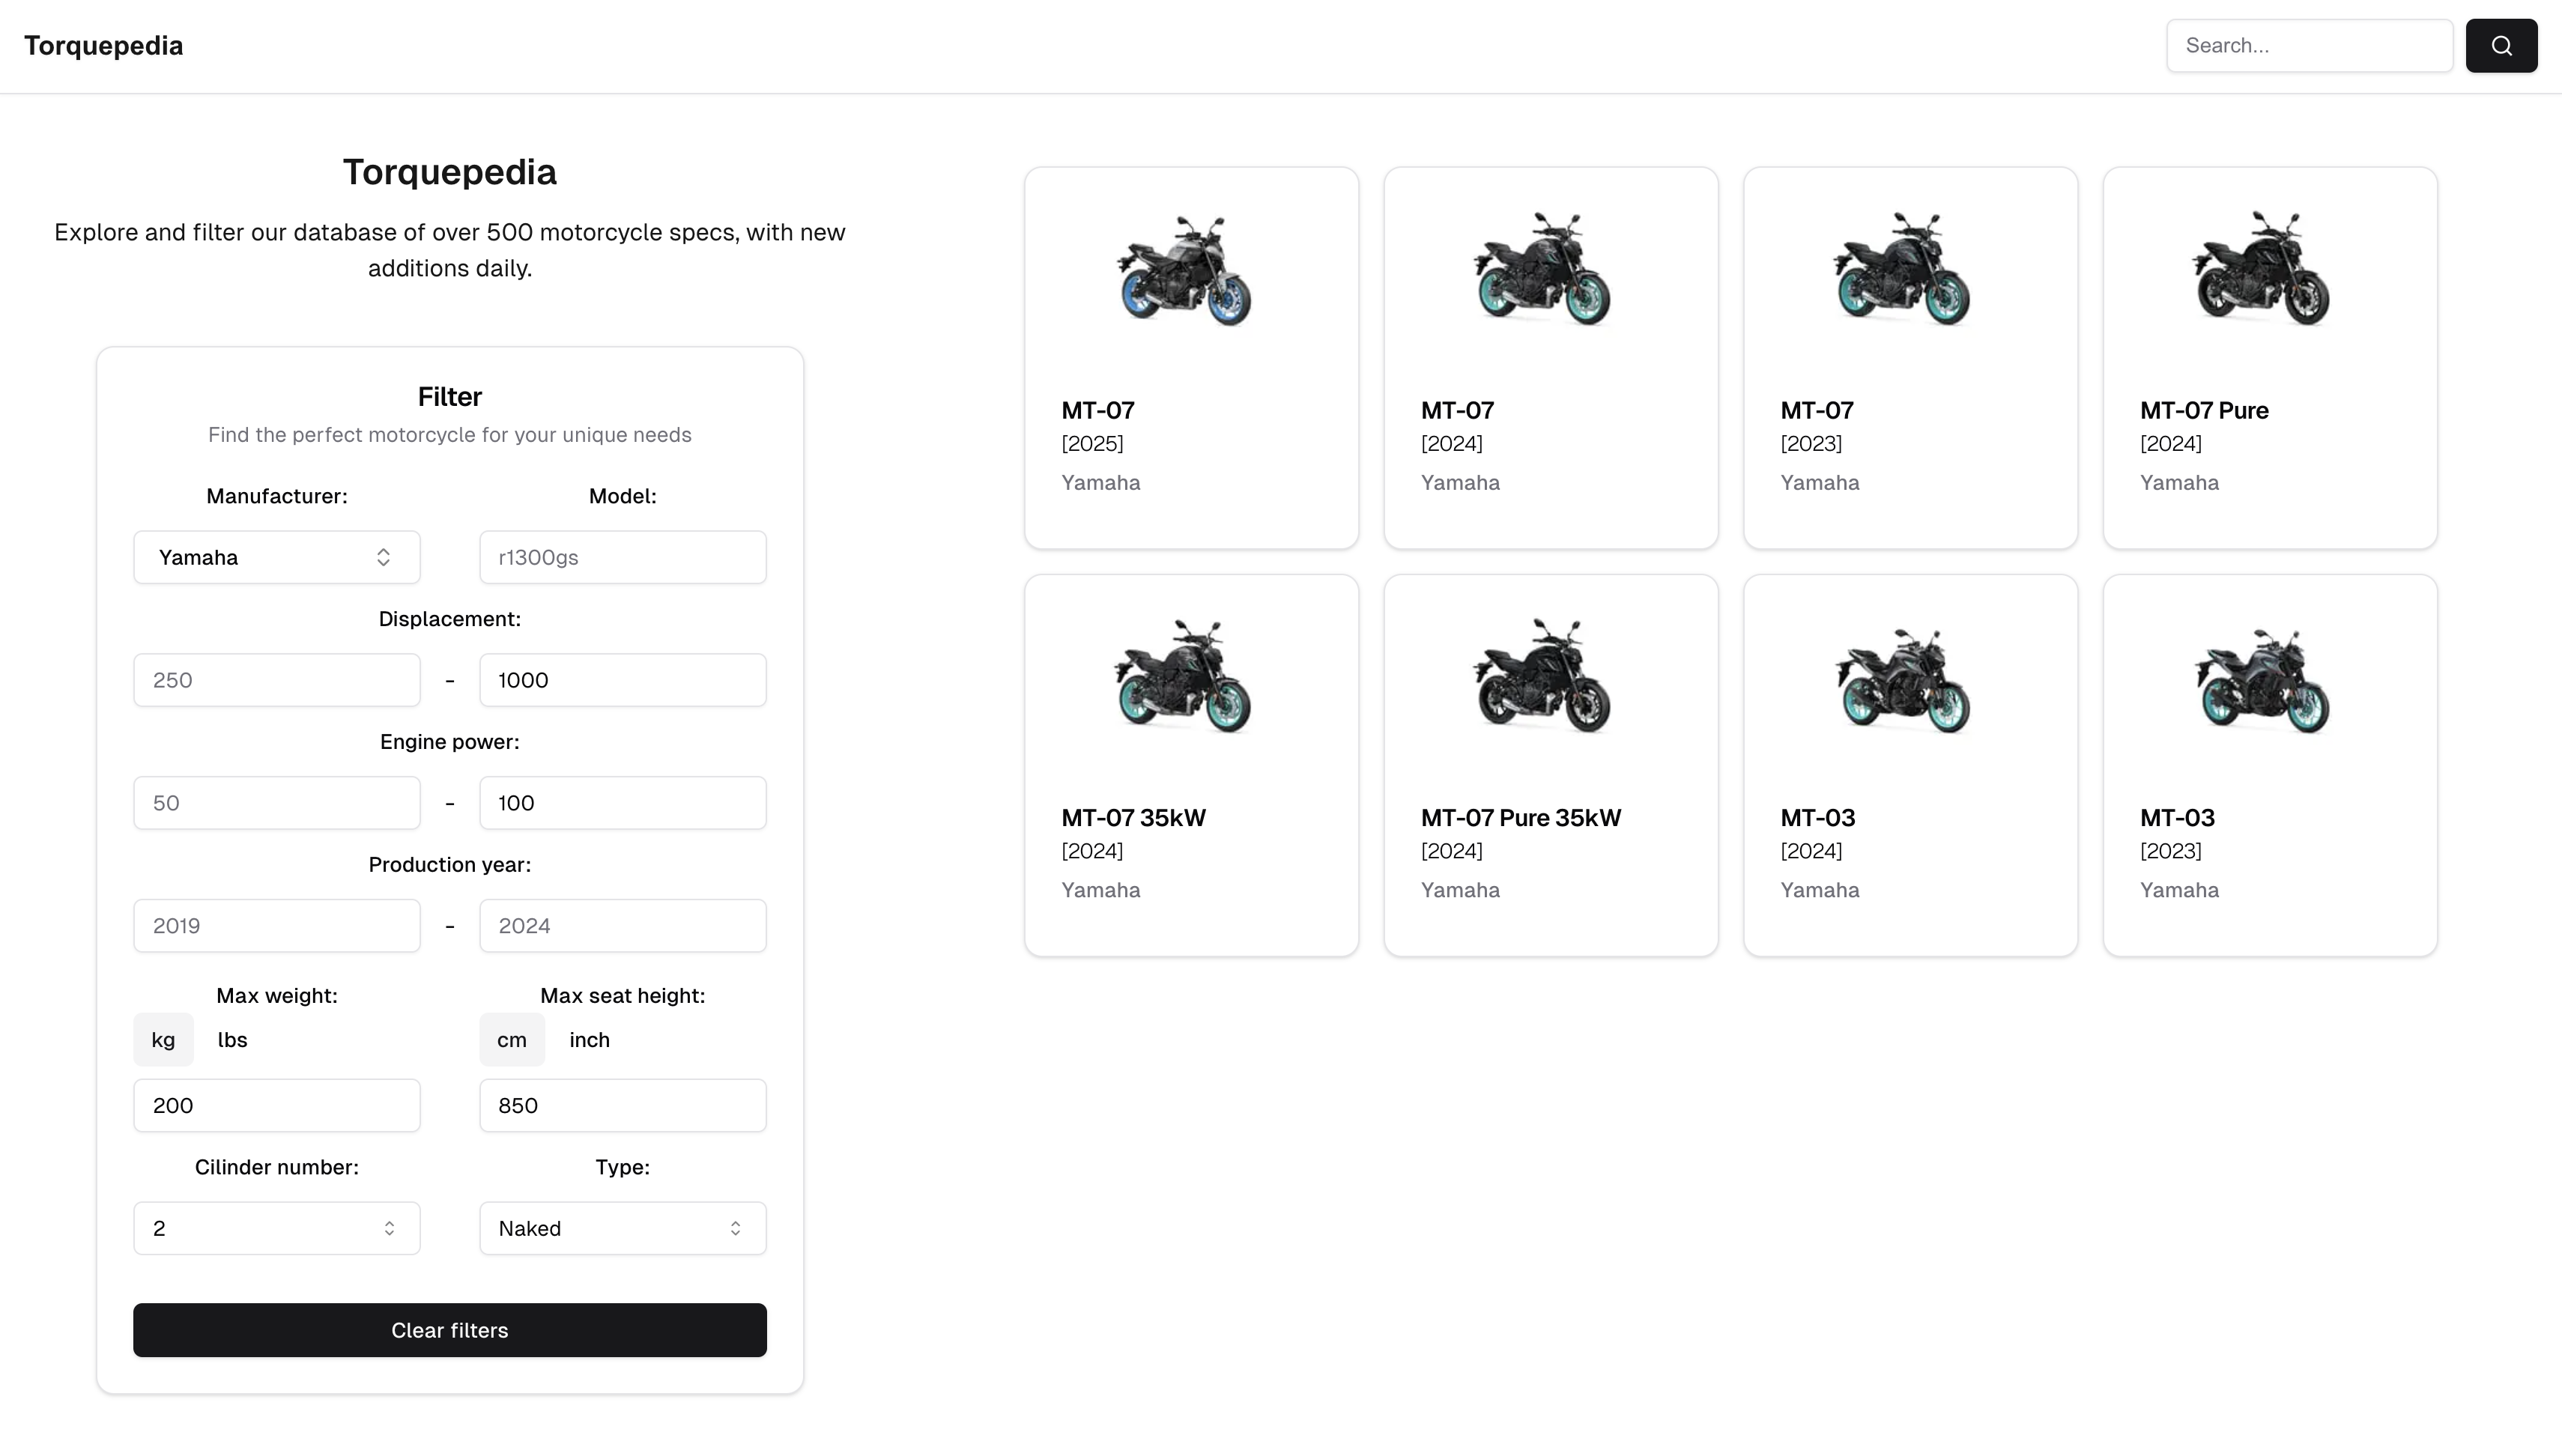Click the production year start field
The image size is (2562, 1456).
(277, 926)
